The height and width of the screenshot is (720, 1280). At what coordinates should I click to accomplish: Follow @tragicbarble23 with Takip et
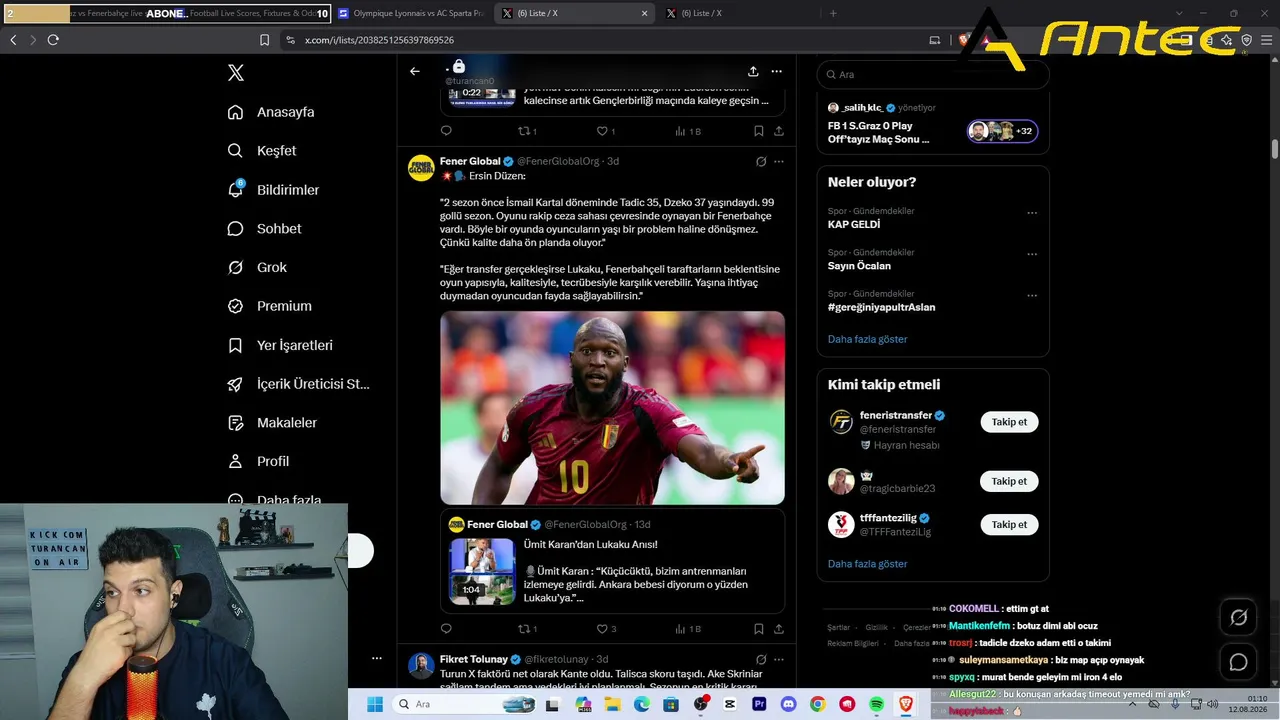(1009, 481)
